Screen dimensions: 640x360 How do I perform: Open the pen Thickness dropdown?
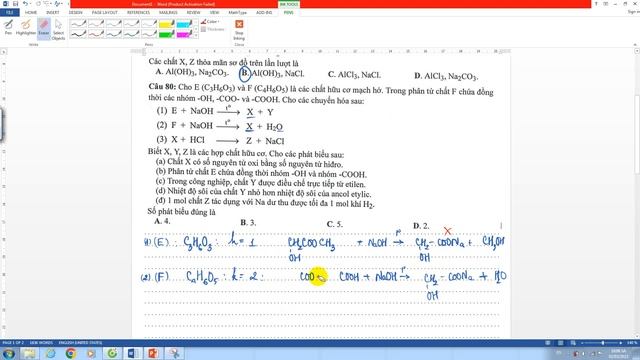213,29
